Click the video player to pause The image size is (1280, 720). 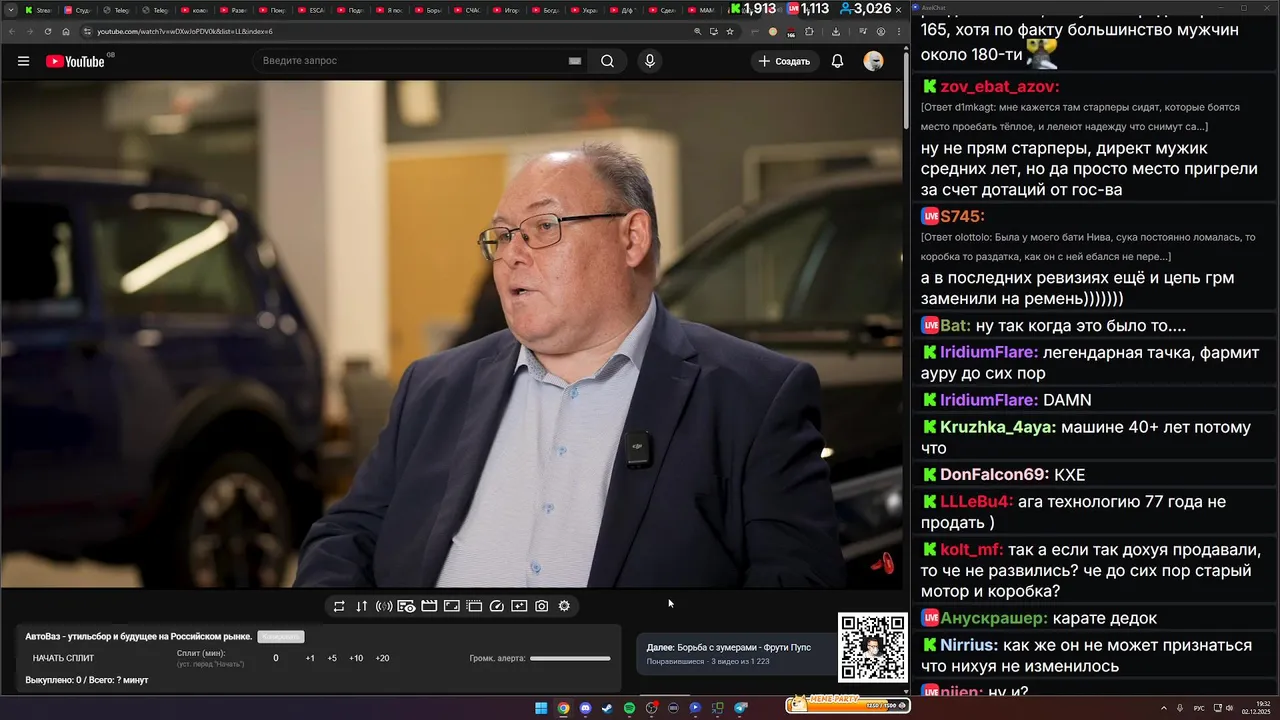tap(451, 334)
